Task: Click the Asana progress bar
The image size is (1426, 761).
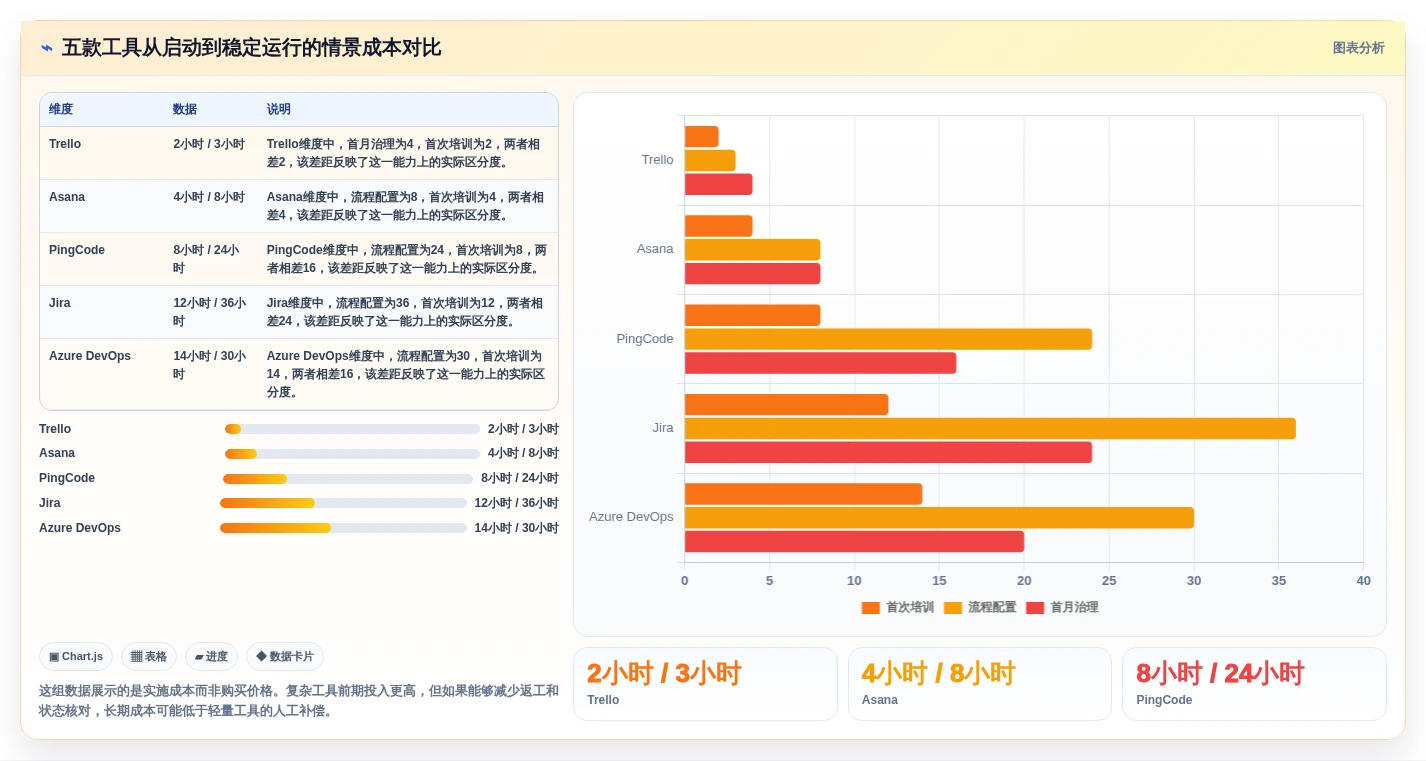Action: [353, 453]
